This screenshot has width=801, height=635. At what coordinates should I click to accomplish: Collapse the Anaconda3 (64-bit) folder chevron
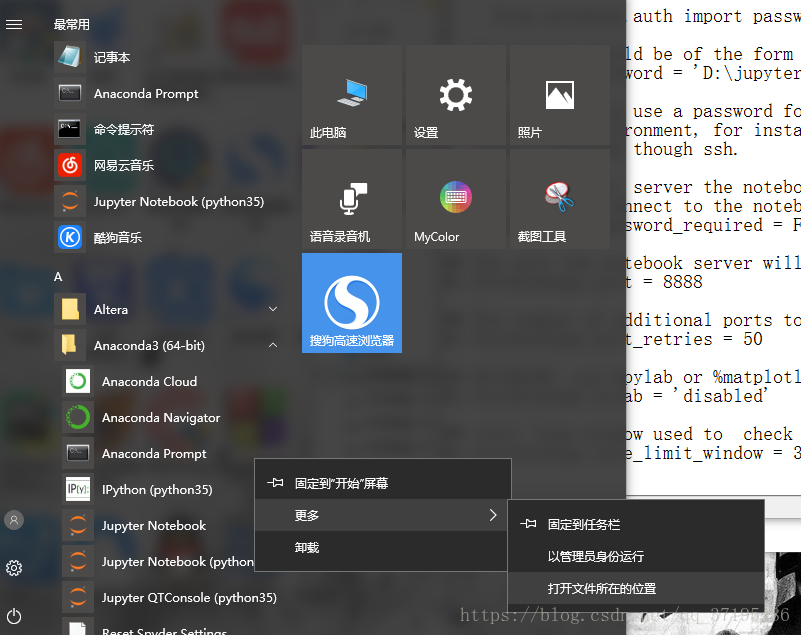click(x=273, y=345)
